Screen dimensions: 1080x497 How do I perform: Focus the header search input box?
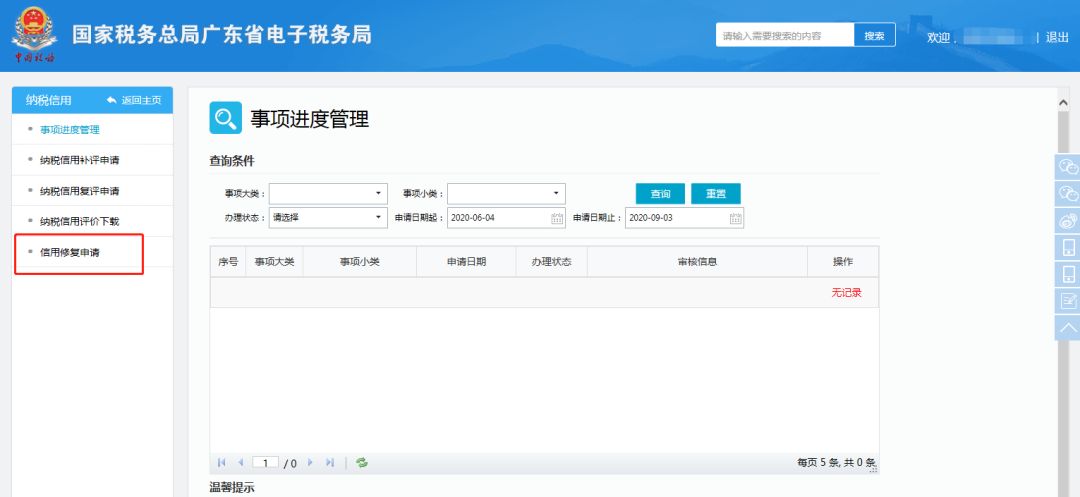(785, 36)
